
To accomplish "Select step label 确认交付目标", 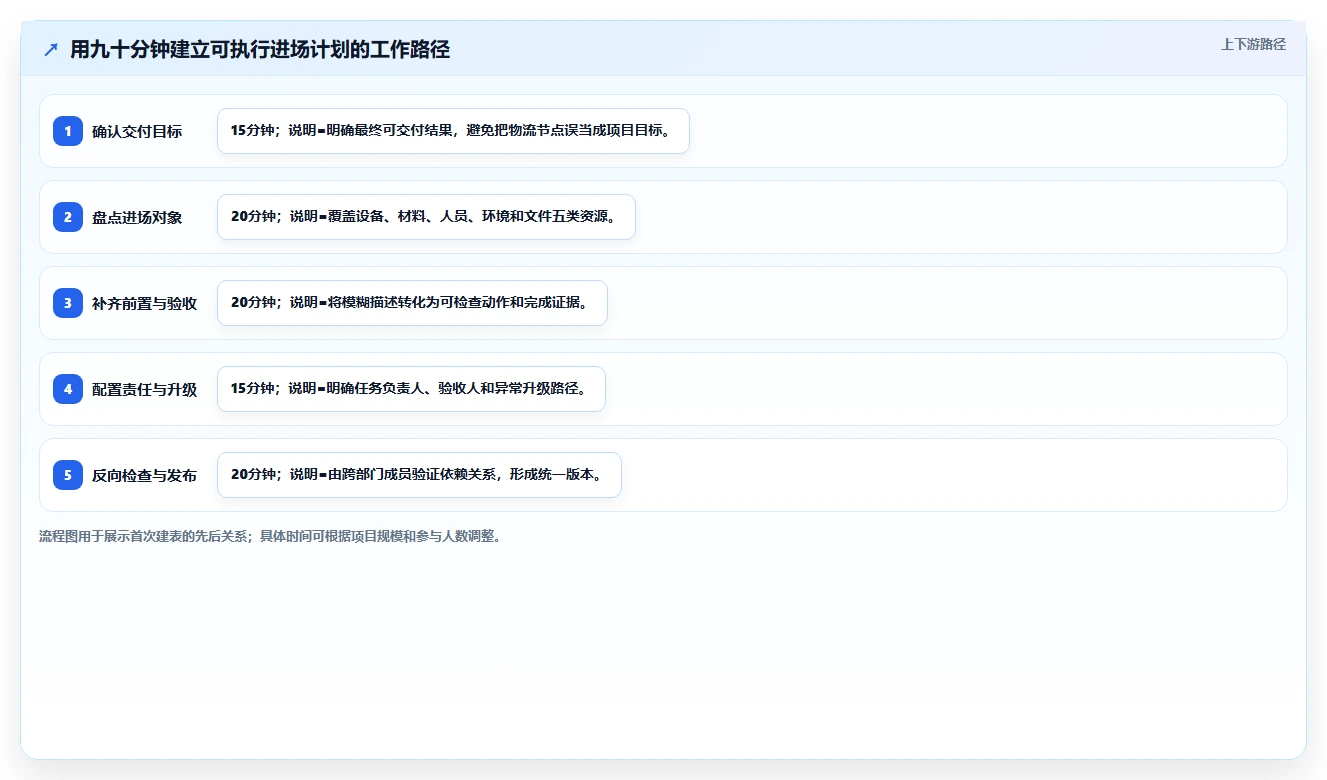I will pyautogui.click(x=137, y=131).
